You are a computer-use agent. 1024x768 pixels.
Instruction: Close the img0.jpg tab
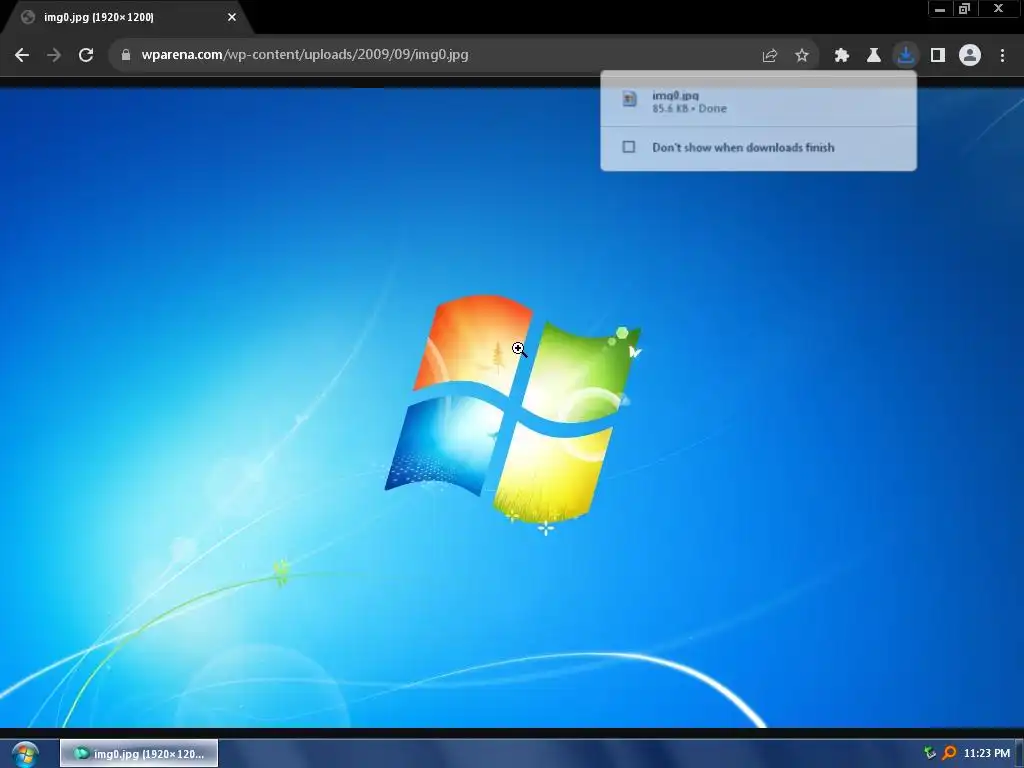[232, 17]
